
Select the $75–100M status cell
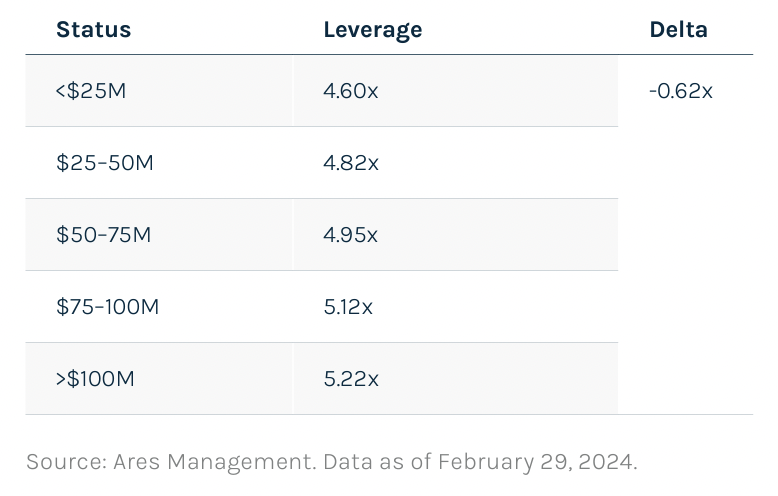pos(107,307)
